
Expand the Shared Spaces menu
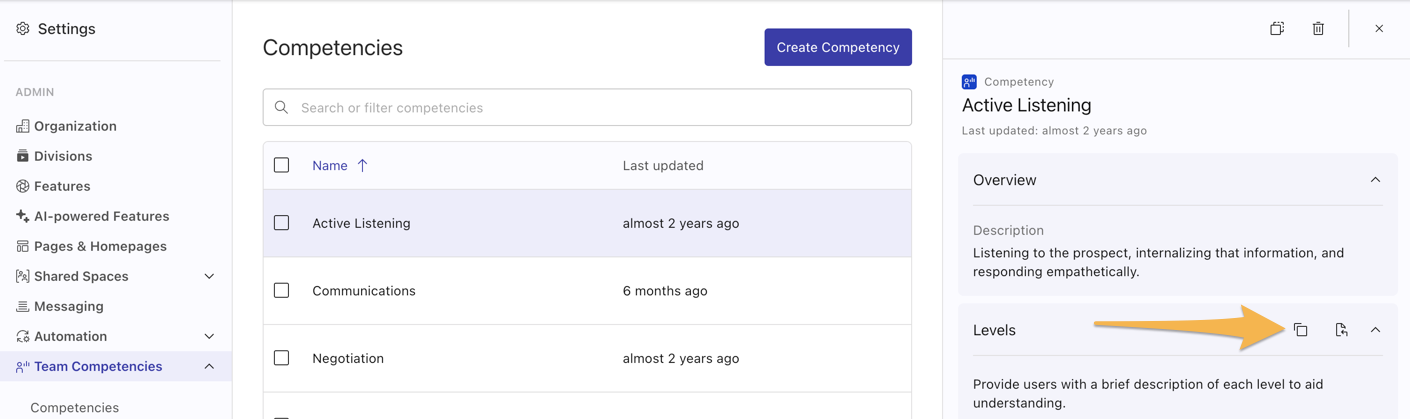click(209, 276)
